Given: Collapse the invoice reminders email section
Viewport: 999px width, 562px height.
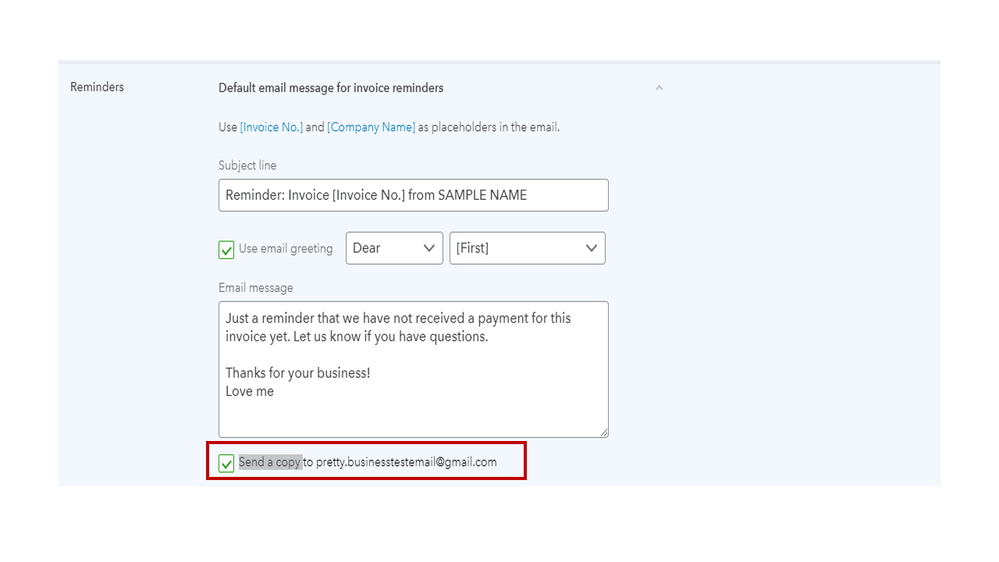Looking at the screenshot, I should (659, 88).
